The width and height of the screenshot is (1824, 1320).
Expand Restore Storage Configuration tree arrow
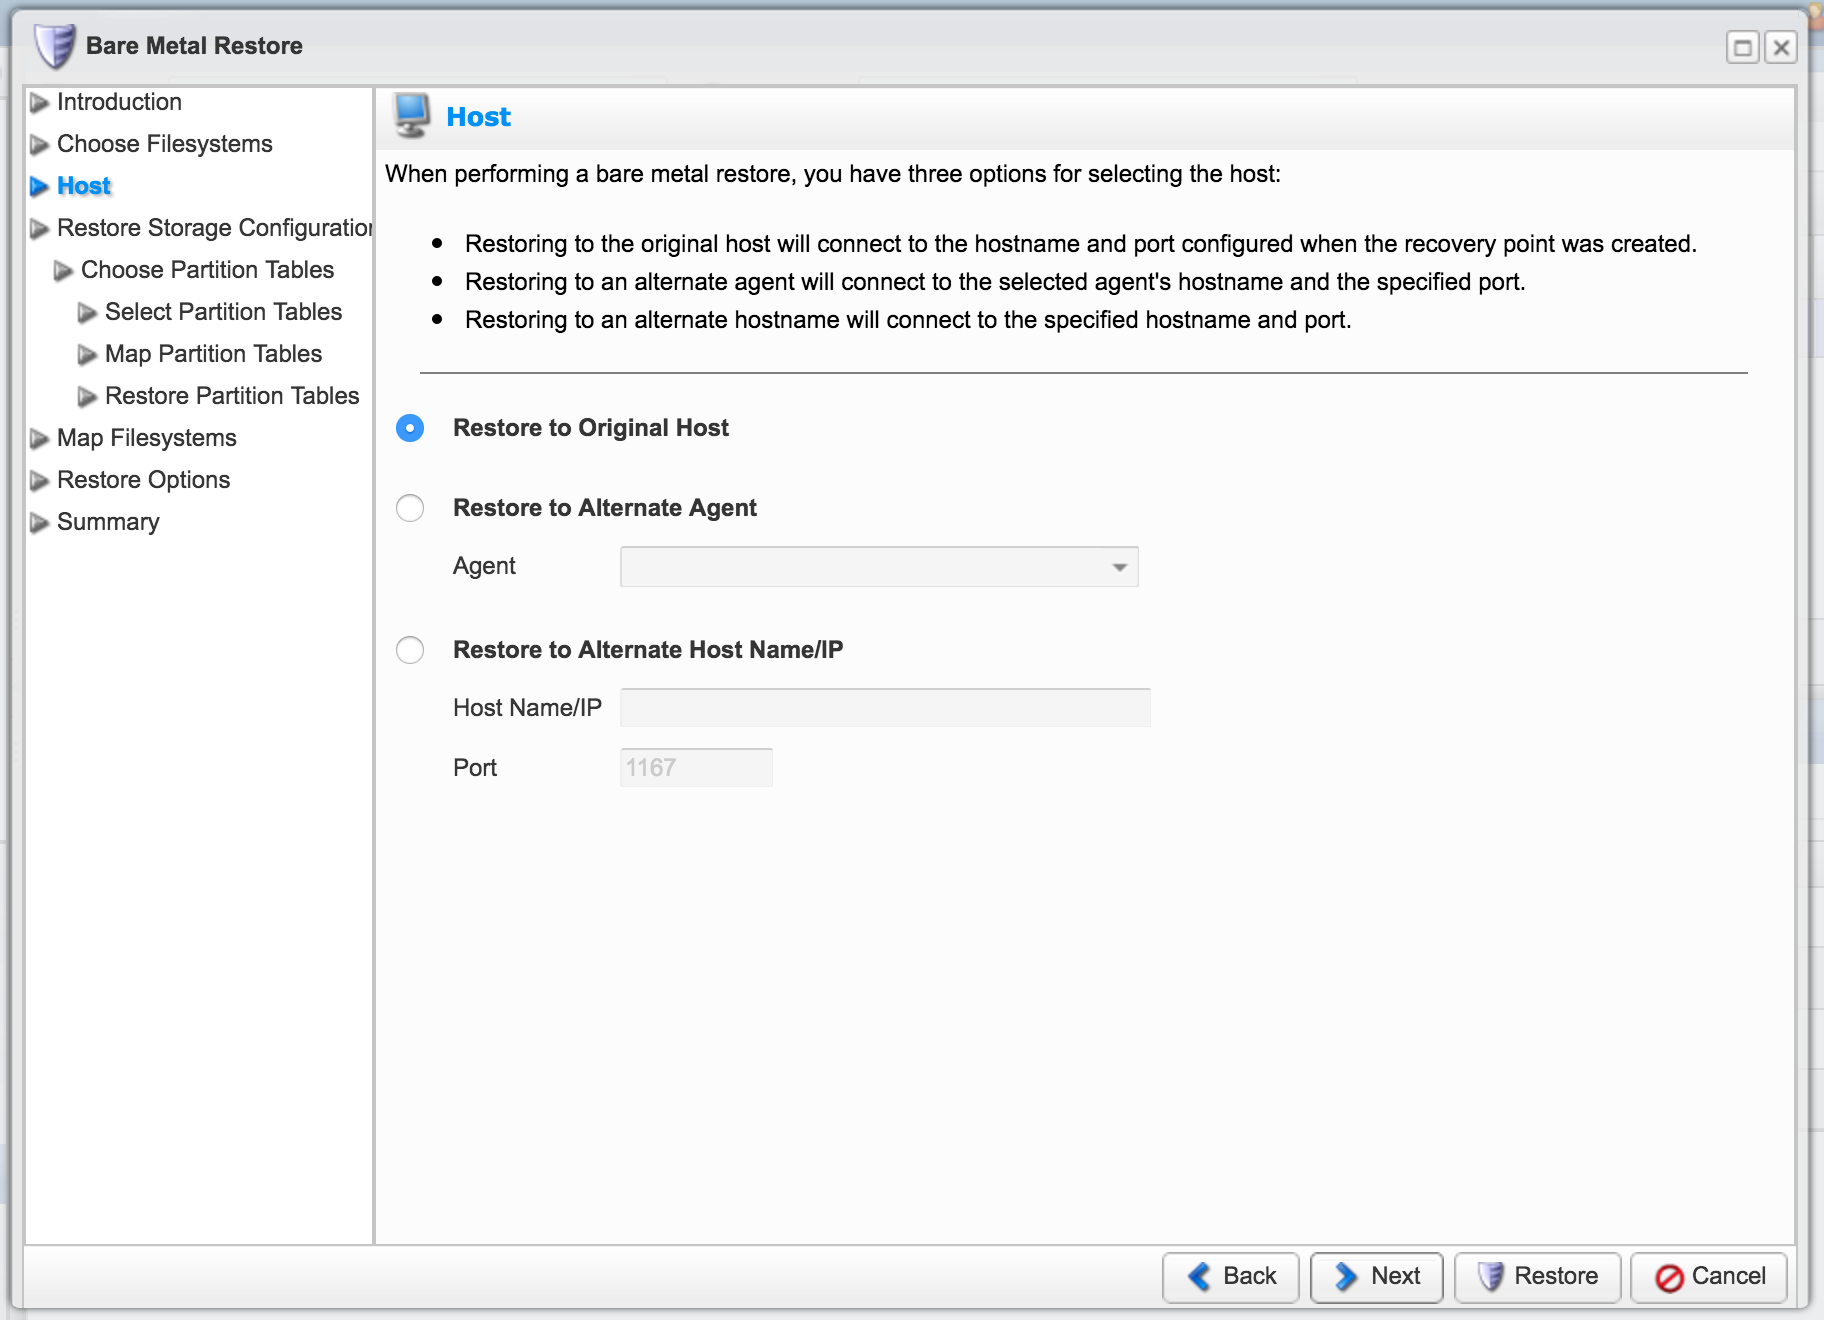39,229
